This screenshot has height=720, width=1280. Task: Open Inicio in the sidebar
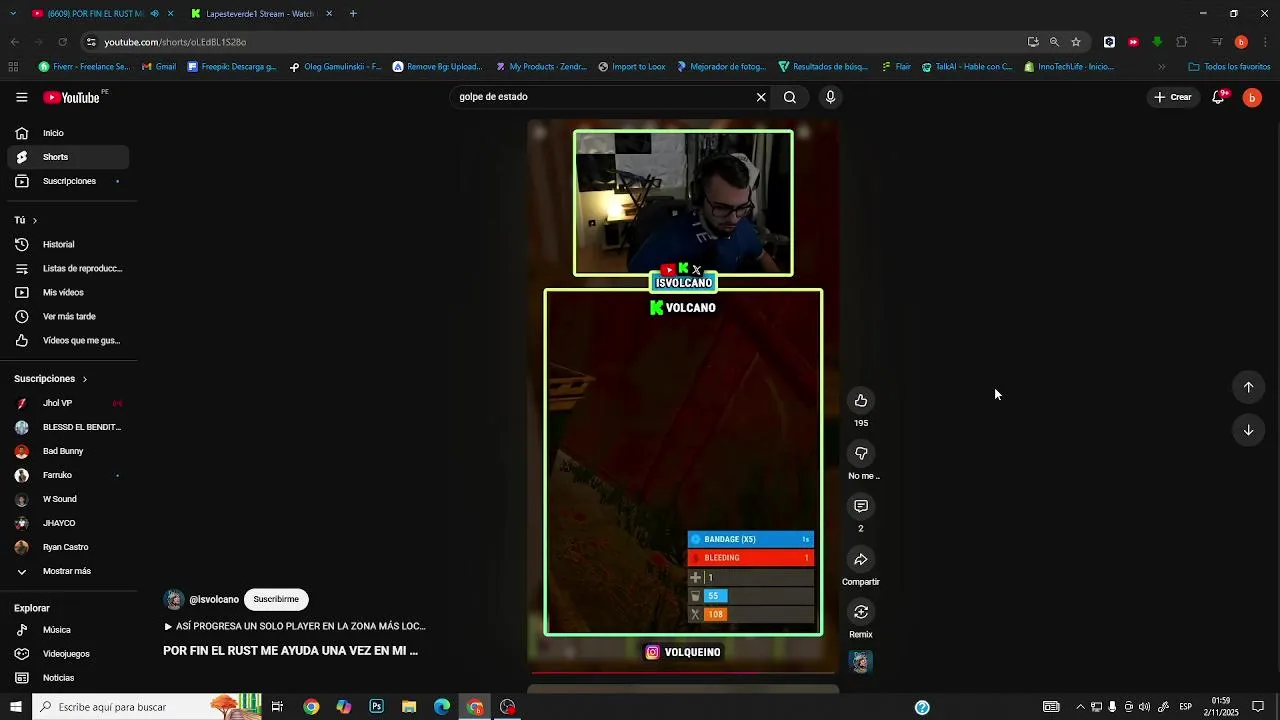click(x=68, y=133)
